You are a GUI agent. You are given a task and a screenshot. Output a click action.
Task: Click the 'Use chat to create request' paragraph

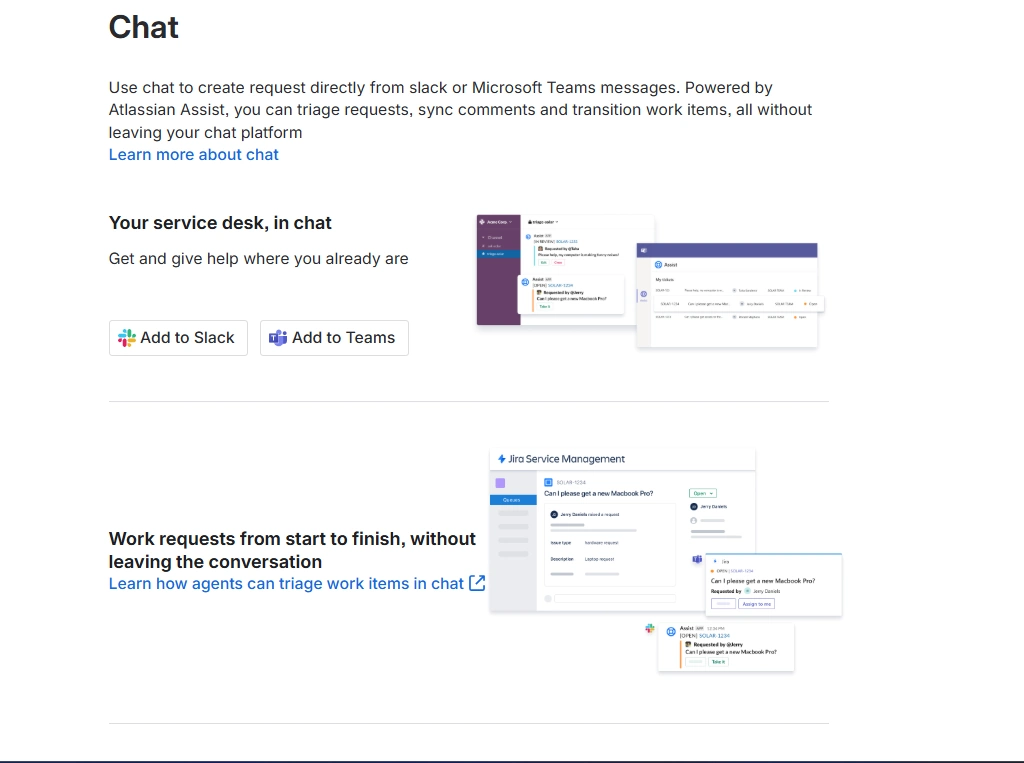point(460,110)
